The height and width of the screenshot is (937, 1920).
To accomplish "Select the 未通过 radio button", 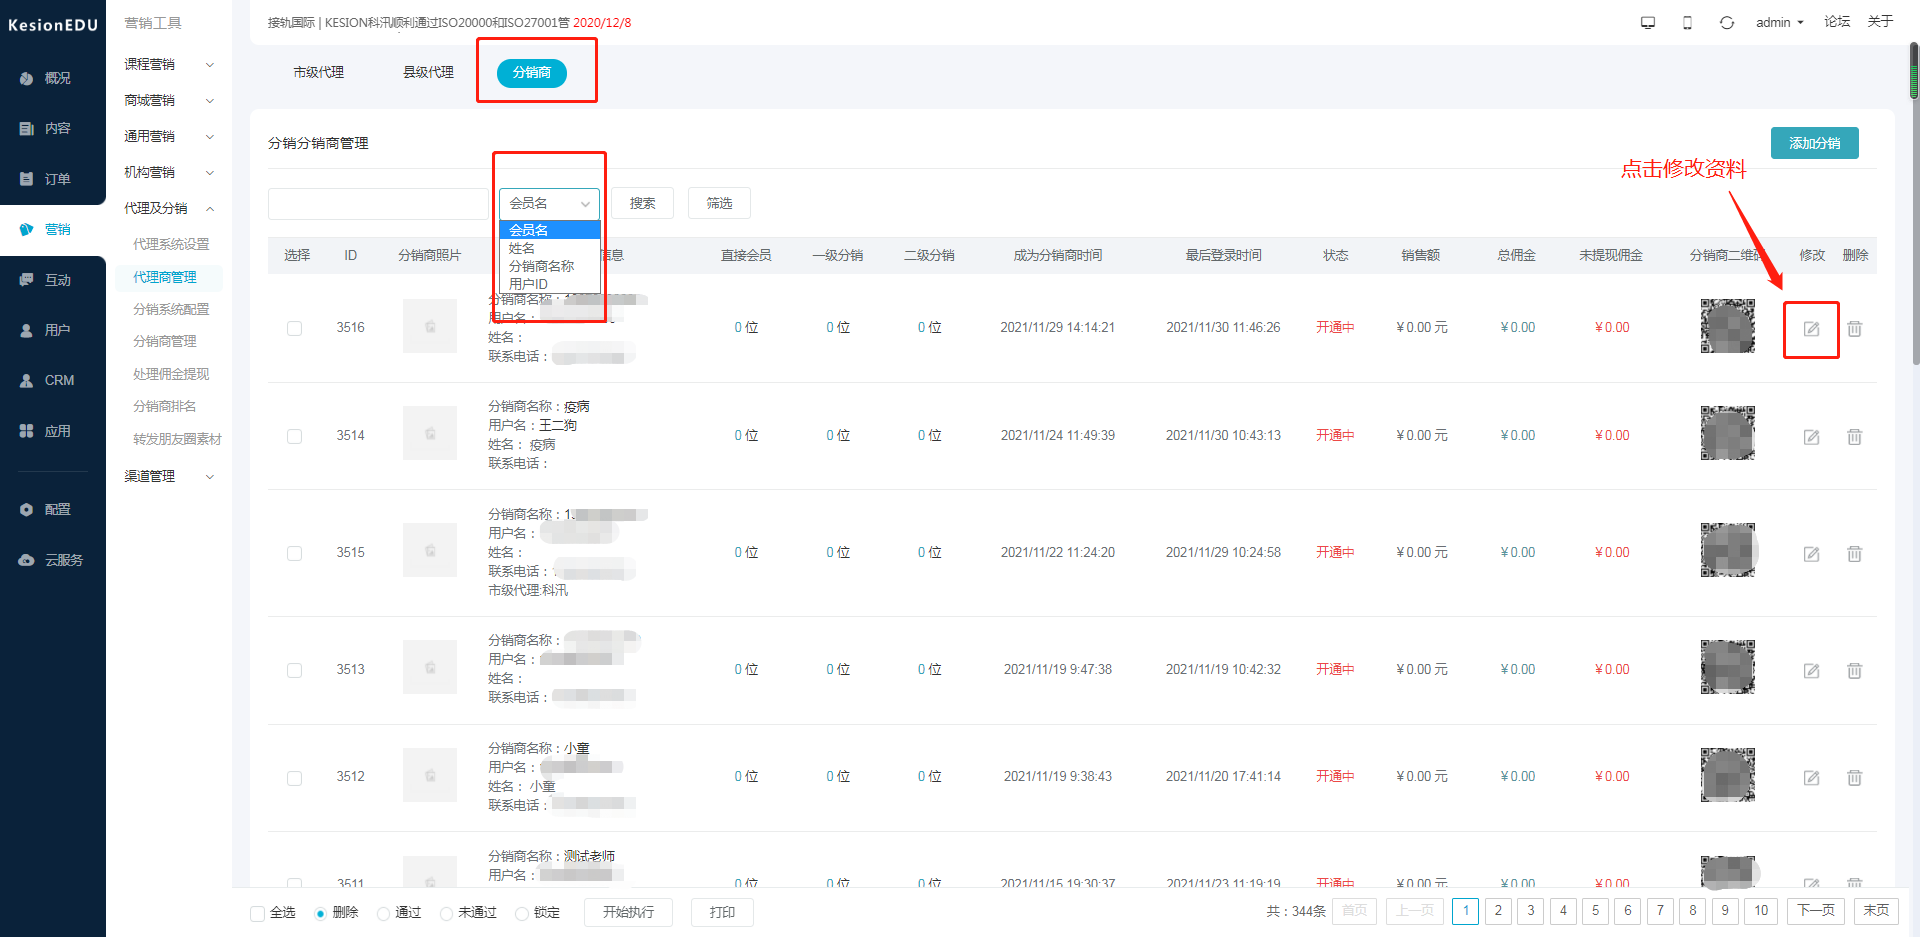I will [446, 913].
